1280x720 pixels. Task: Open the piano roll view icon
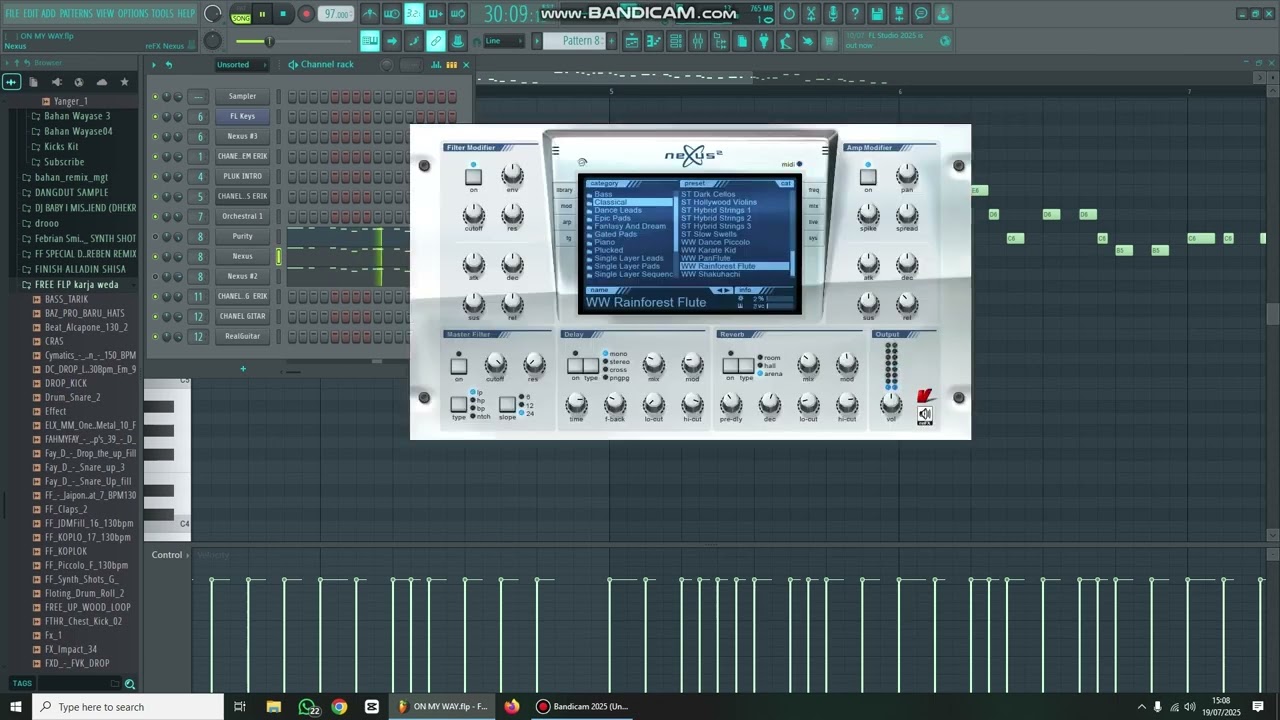pyautogui.click(x=654, y=41)
